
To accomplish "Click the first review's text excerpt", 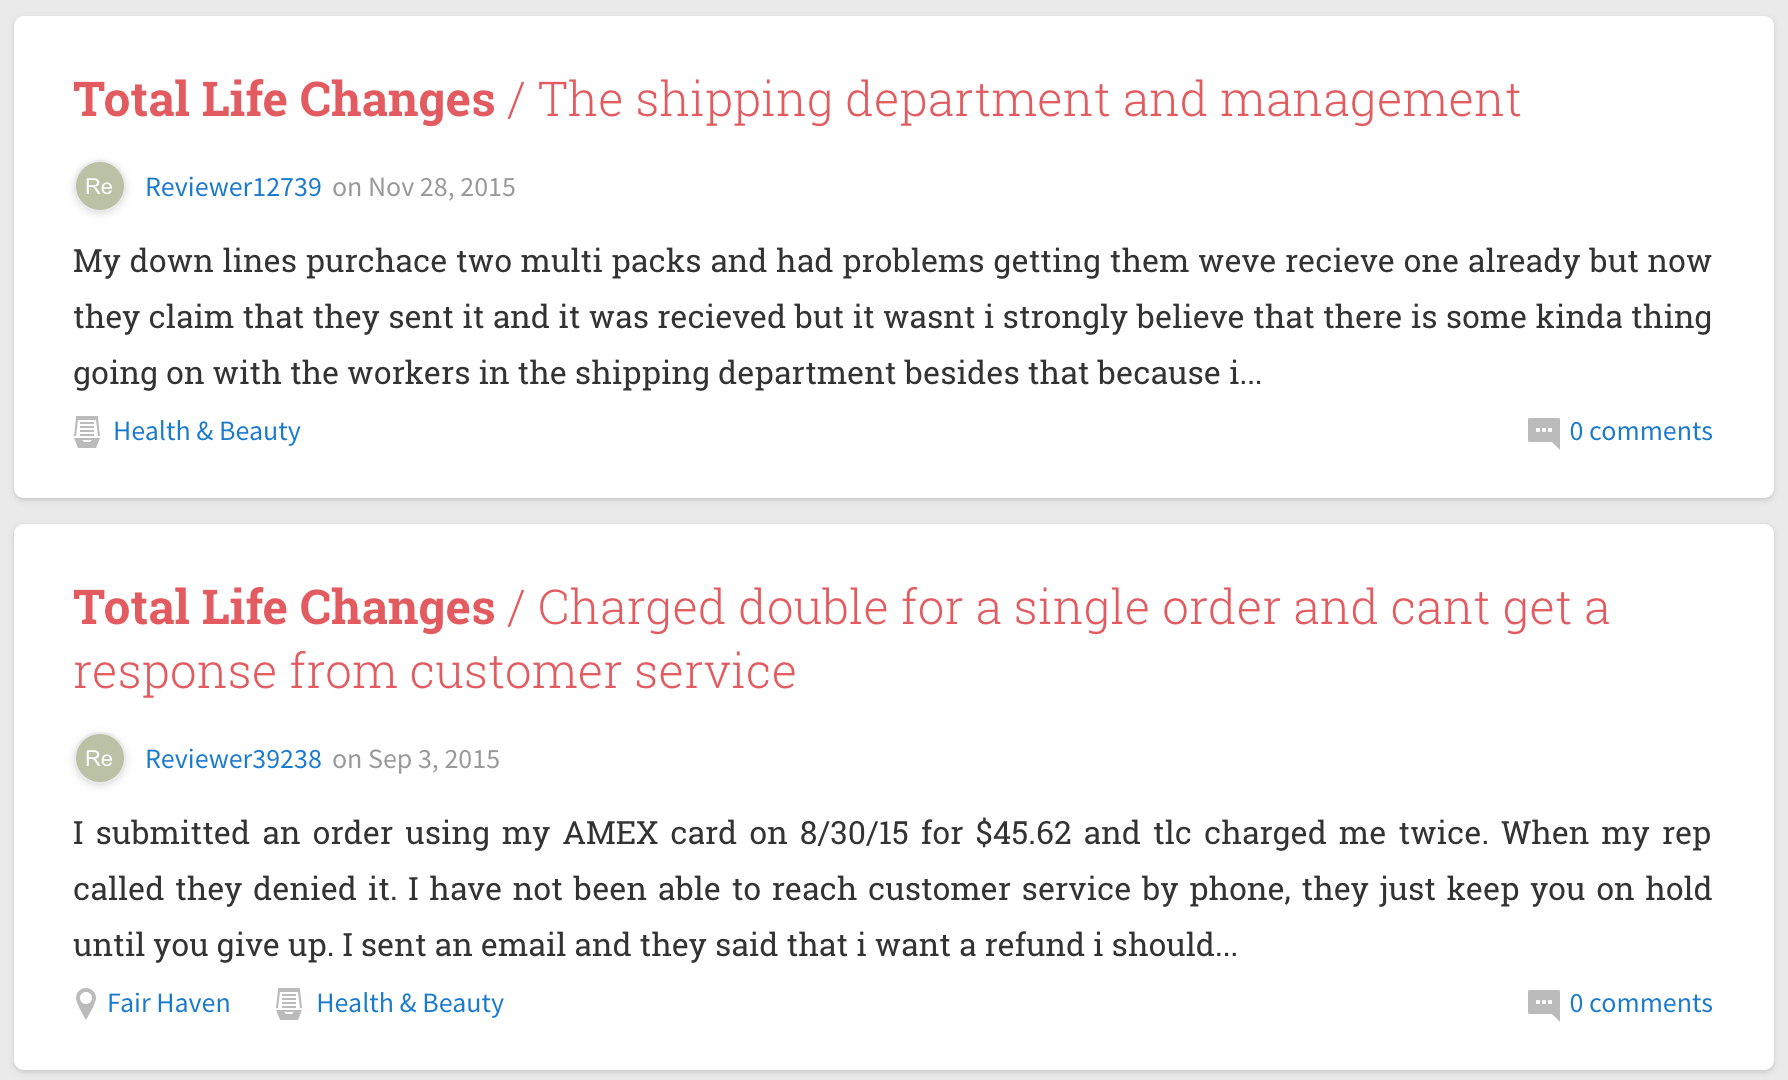I will pos(892,317).
